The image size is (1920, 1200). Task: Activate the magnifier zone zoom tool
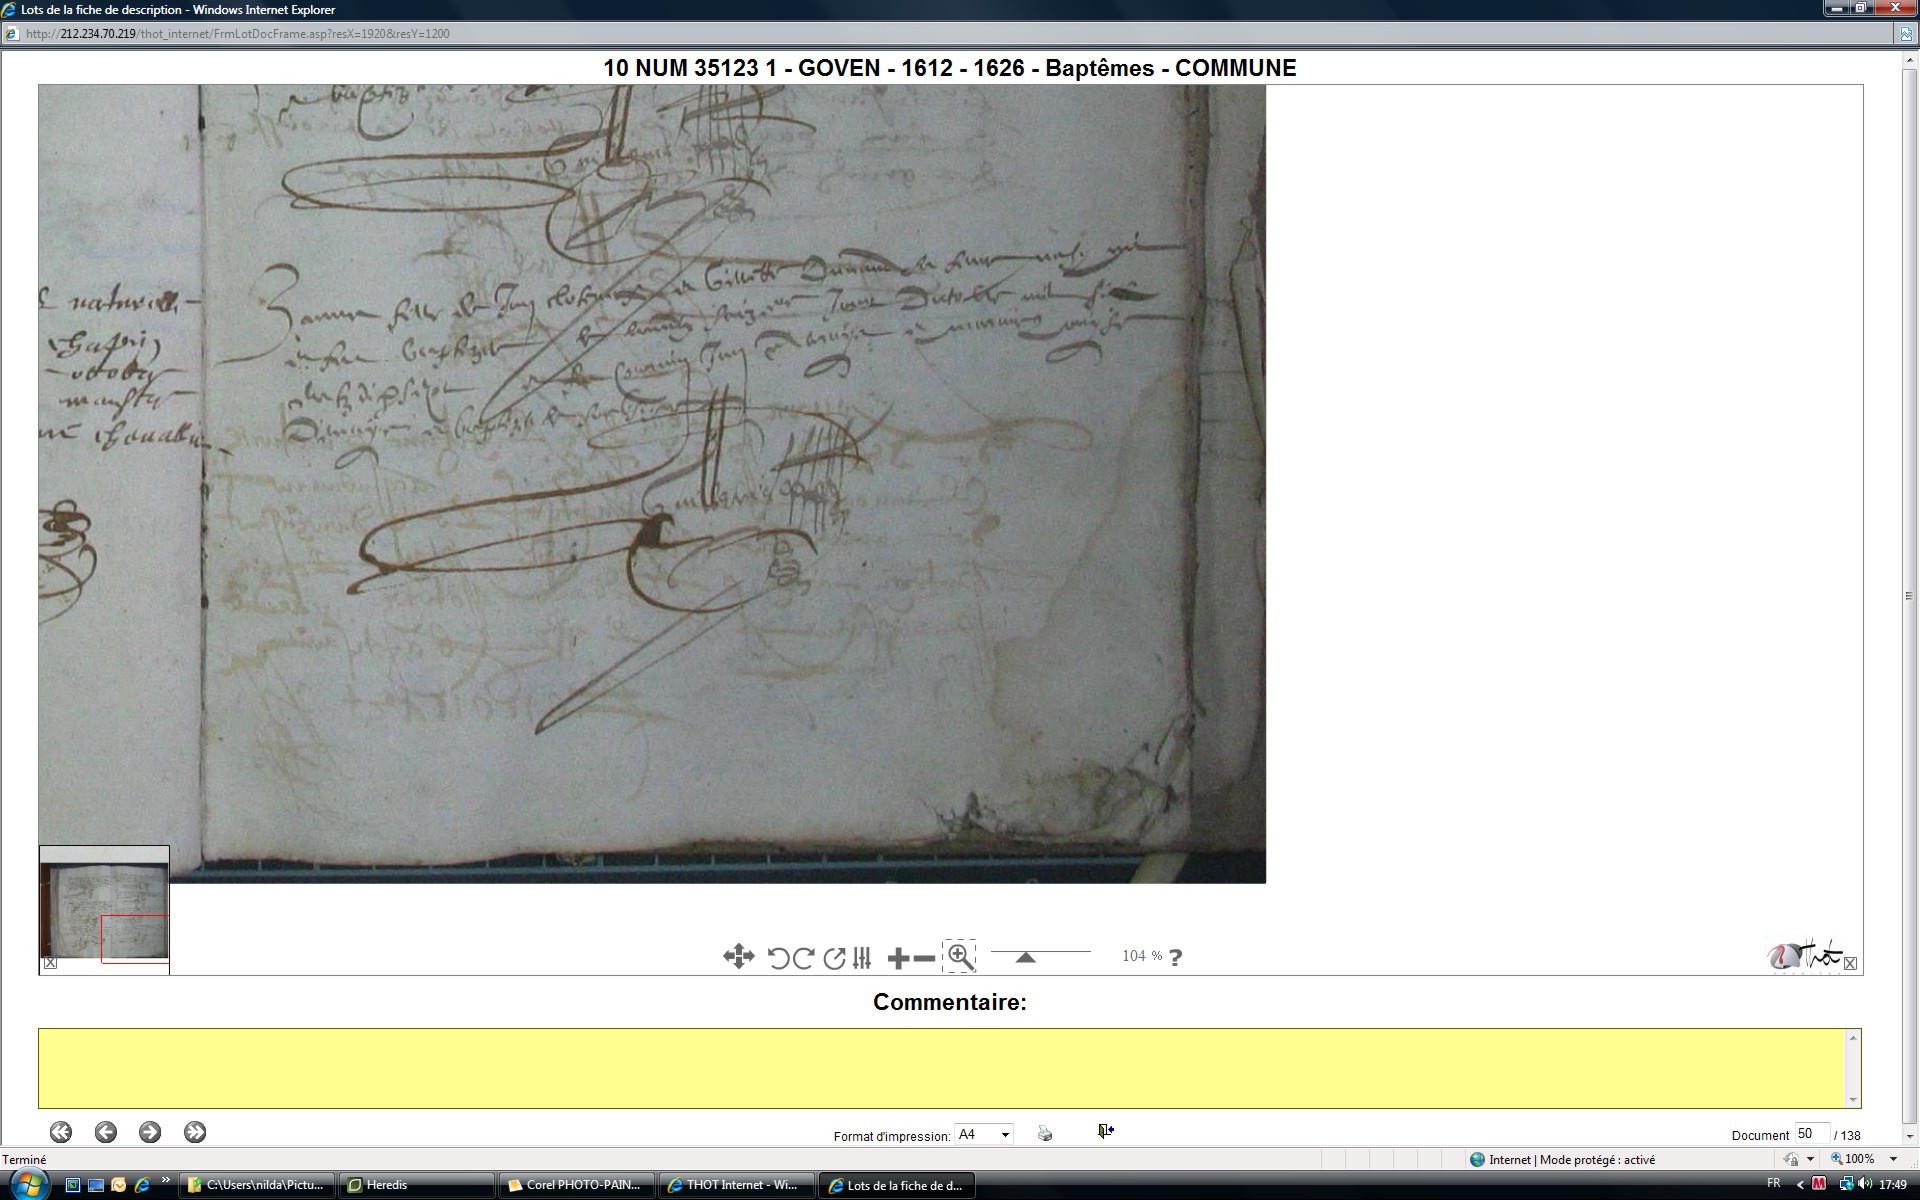coord(960,957)
